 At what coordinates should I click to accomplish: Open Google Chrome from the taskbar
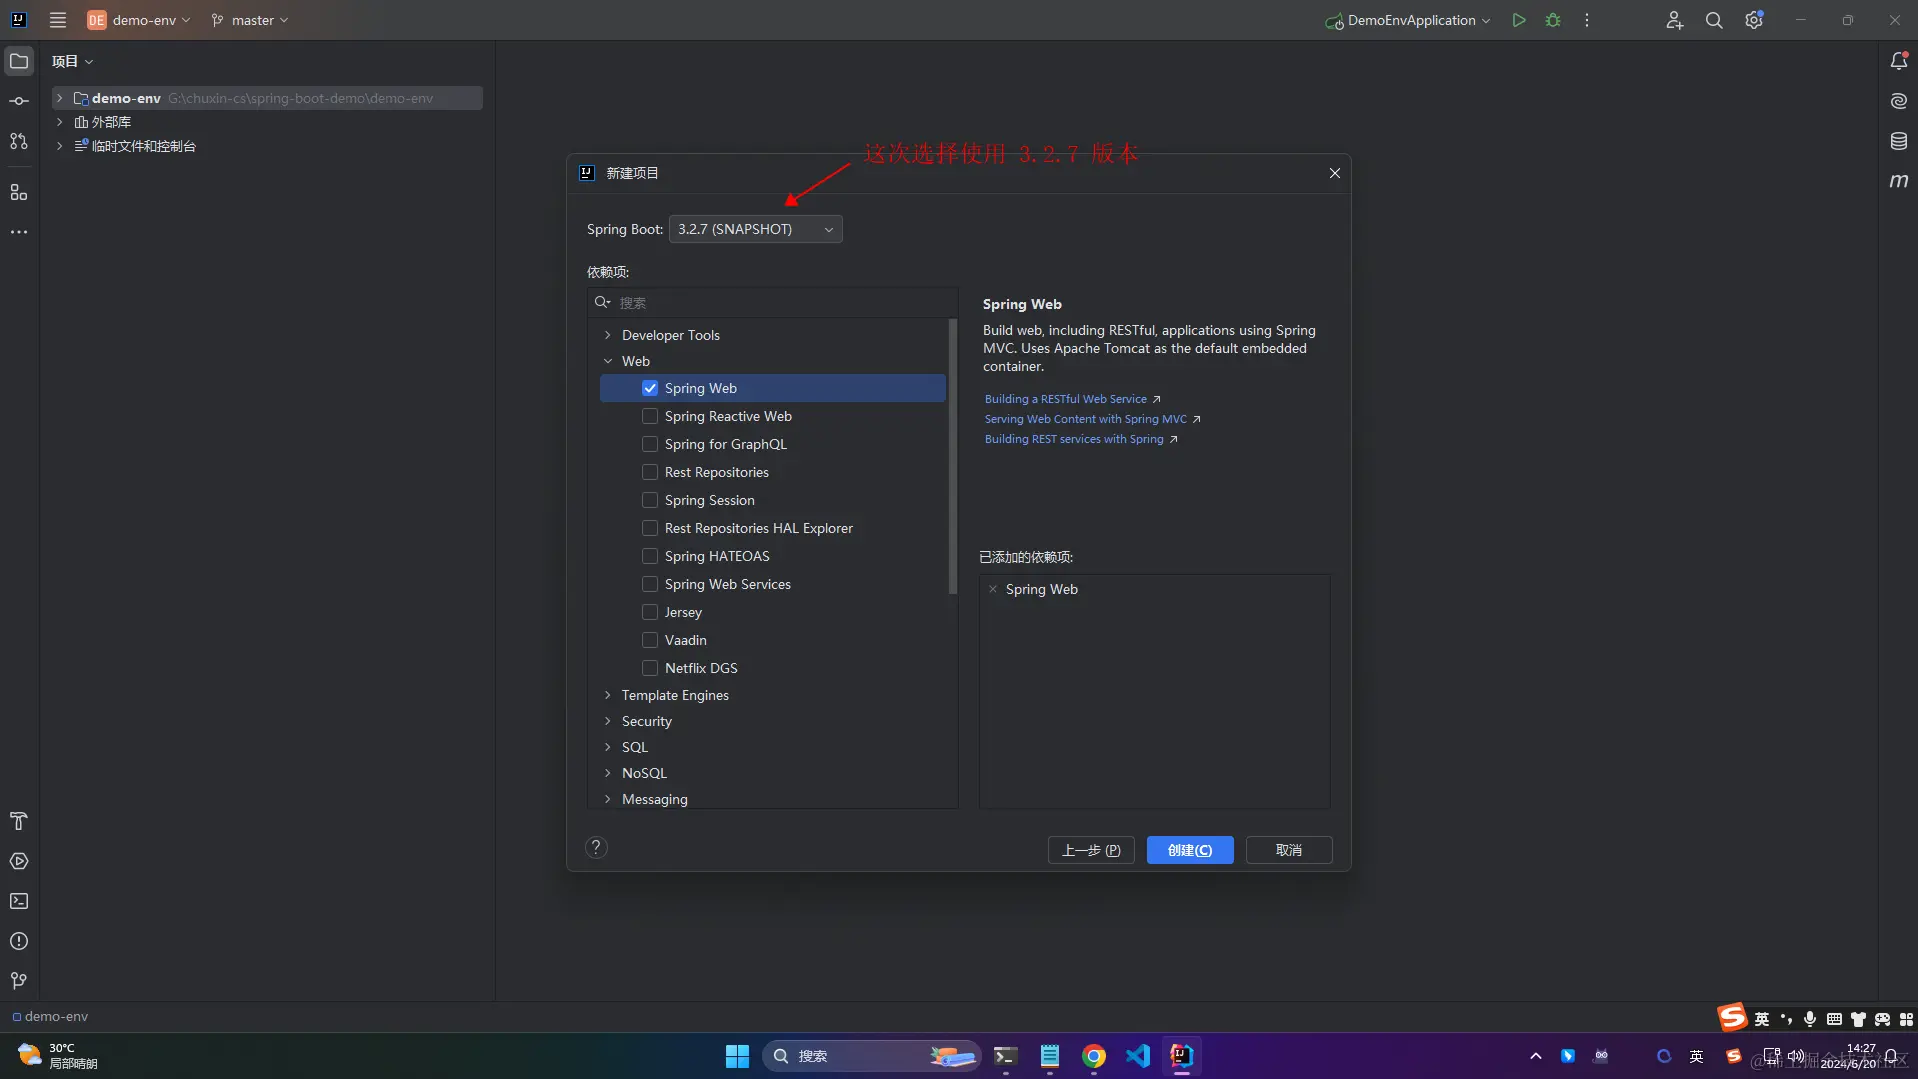tap(1094, 1056)
